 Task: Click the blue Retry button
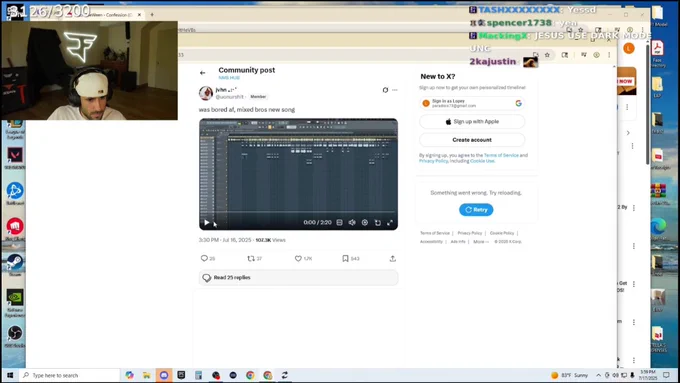tap(476, 210)
